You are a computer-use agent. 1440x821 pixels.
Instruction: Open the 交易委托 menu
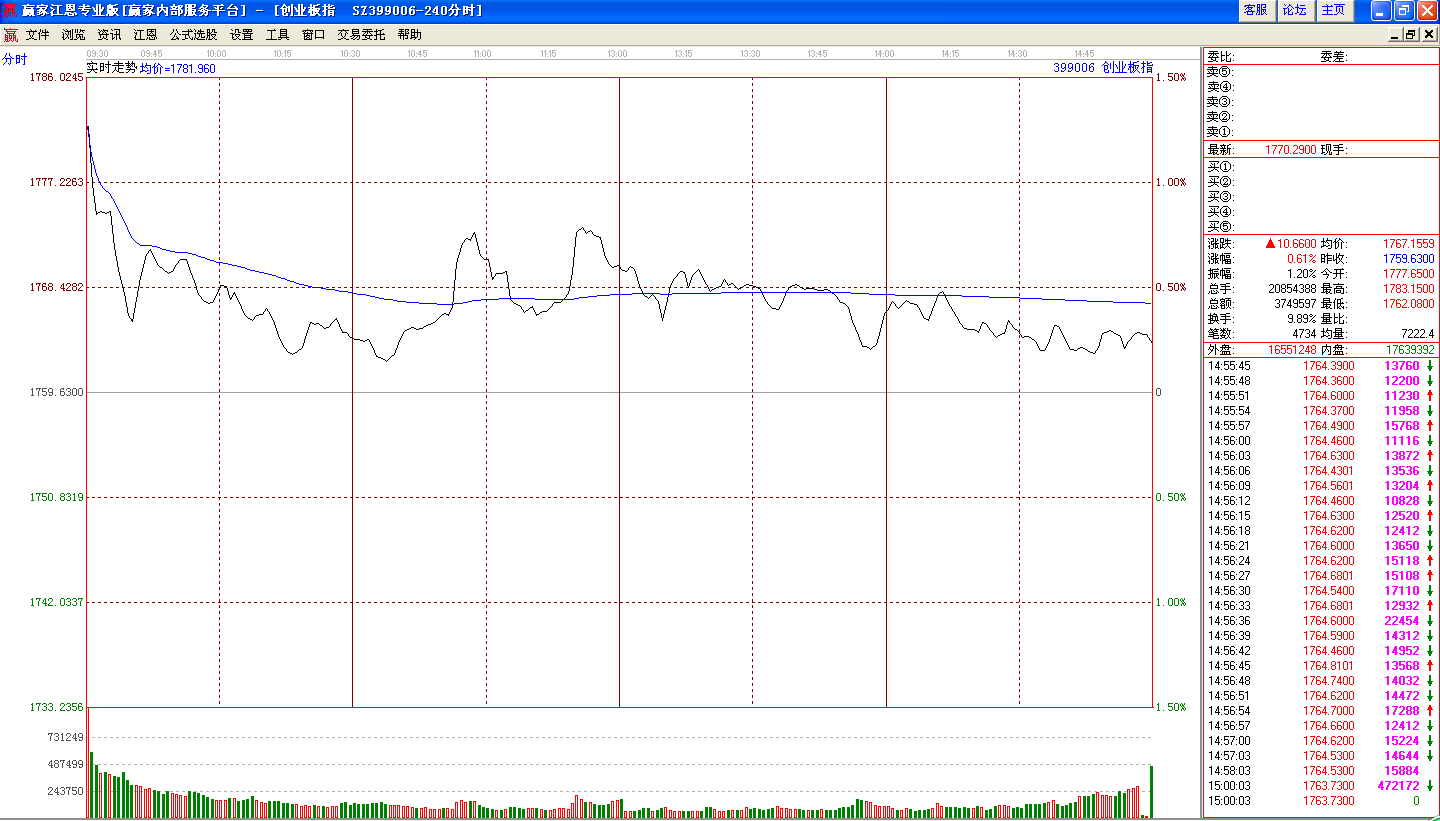click(361, 34)
